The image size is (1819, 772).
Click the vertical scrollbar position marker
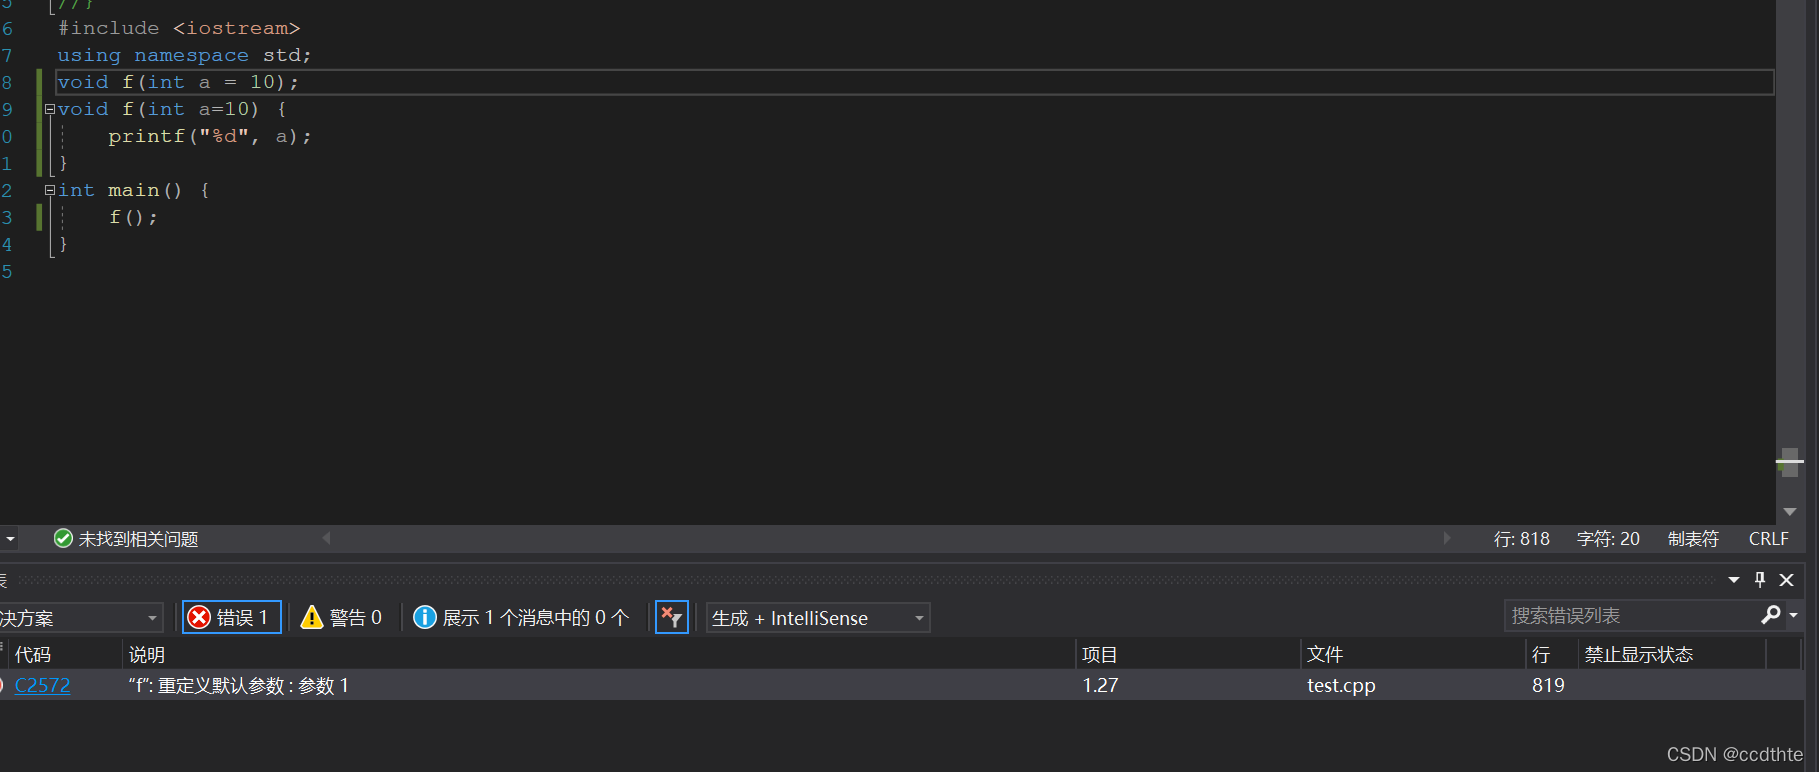pos(1789,462)
